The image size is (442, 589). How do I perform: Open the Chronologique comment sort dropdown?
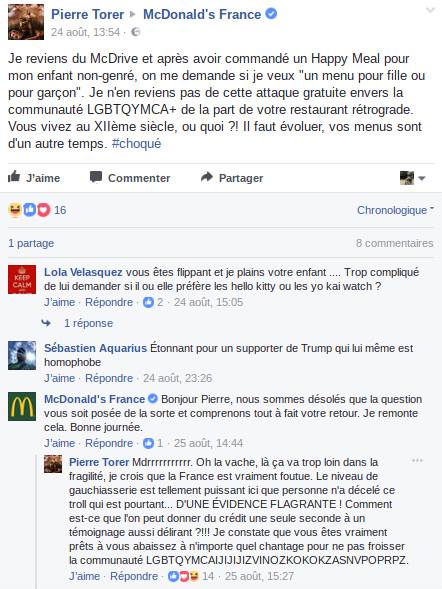point(395,210)
